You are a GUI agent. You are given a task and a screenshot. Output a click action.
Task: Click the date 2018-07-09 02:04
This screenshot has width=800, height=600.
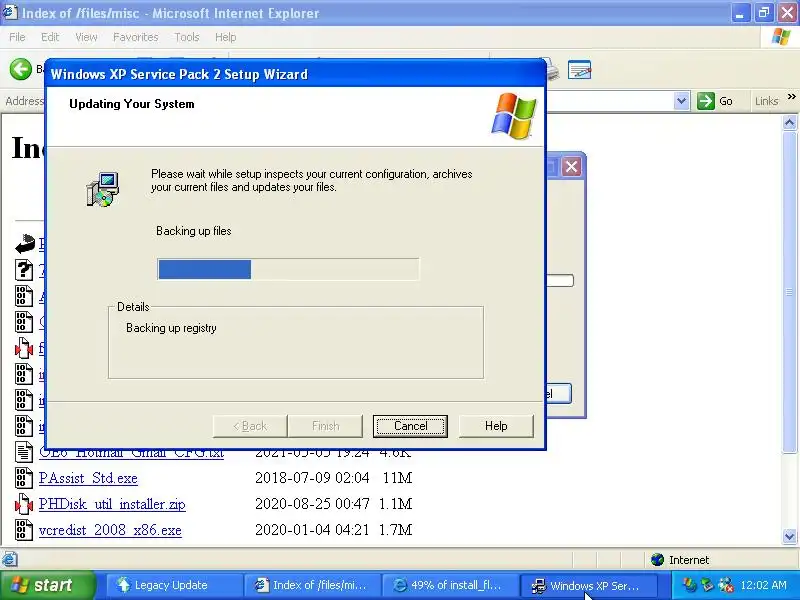point(312,478)
